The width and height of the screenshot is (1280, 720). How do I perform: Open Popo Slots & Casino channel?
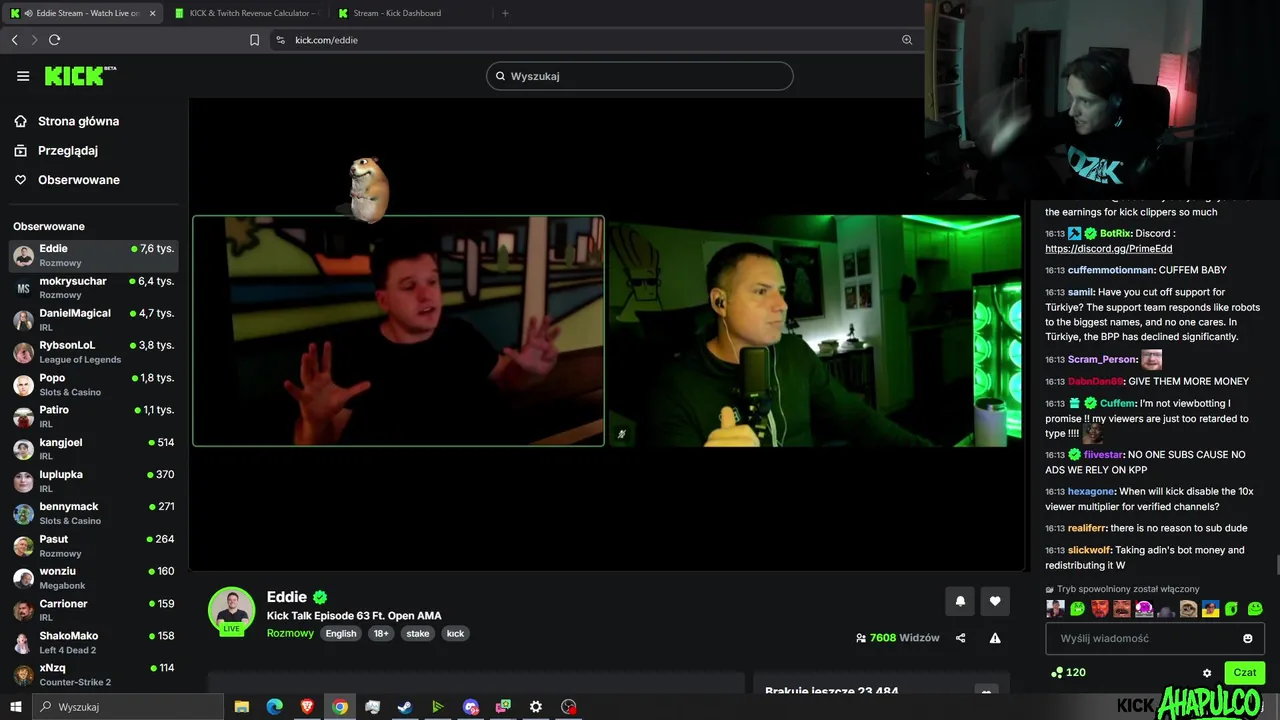94,385
